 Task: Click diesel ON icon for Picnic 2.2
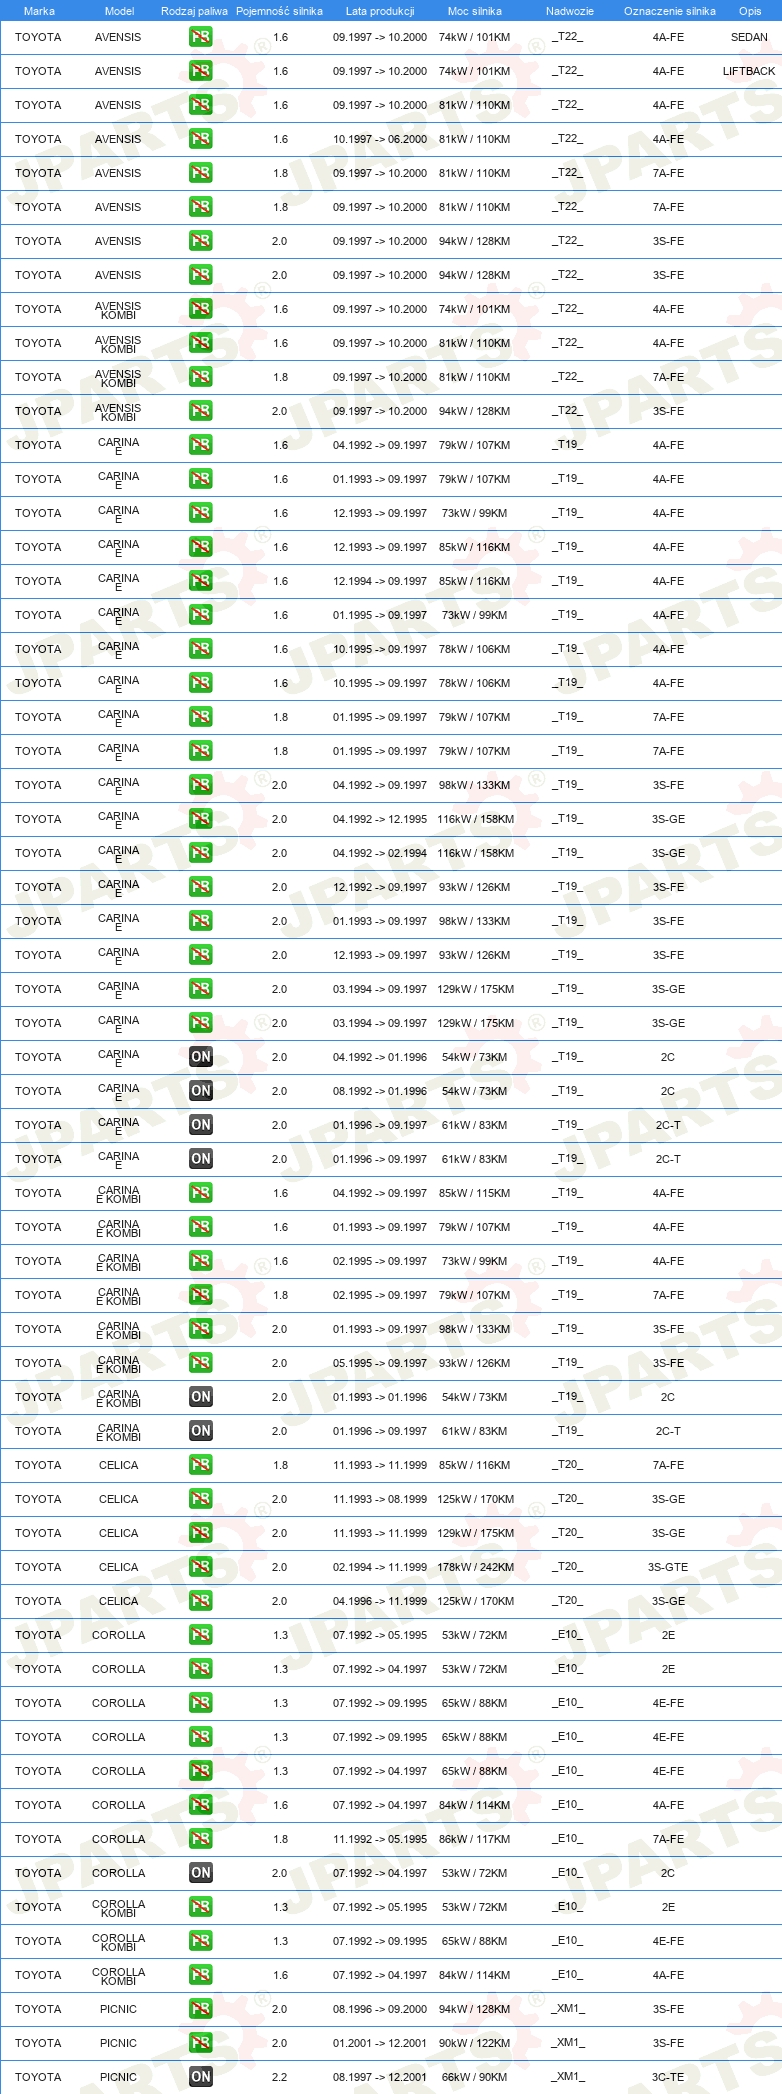tap(201, 2077)
